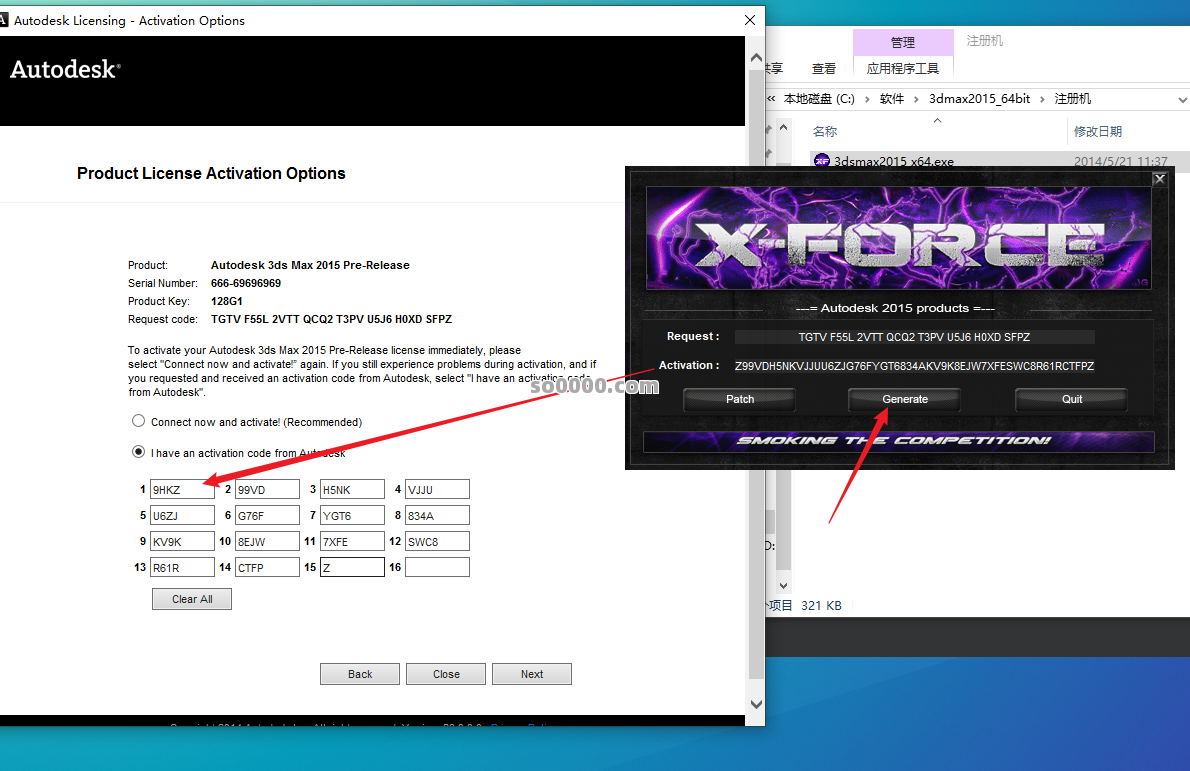Select I have an activation code option
The height and width of the screenshot is (771, 1190).
click(x=139, y=452)
